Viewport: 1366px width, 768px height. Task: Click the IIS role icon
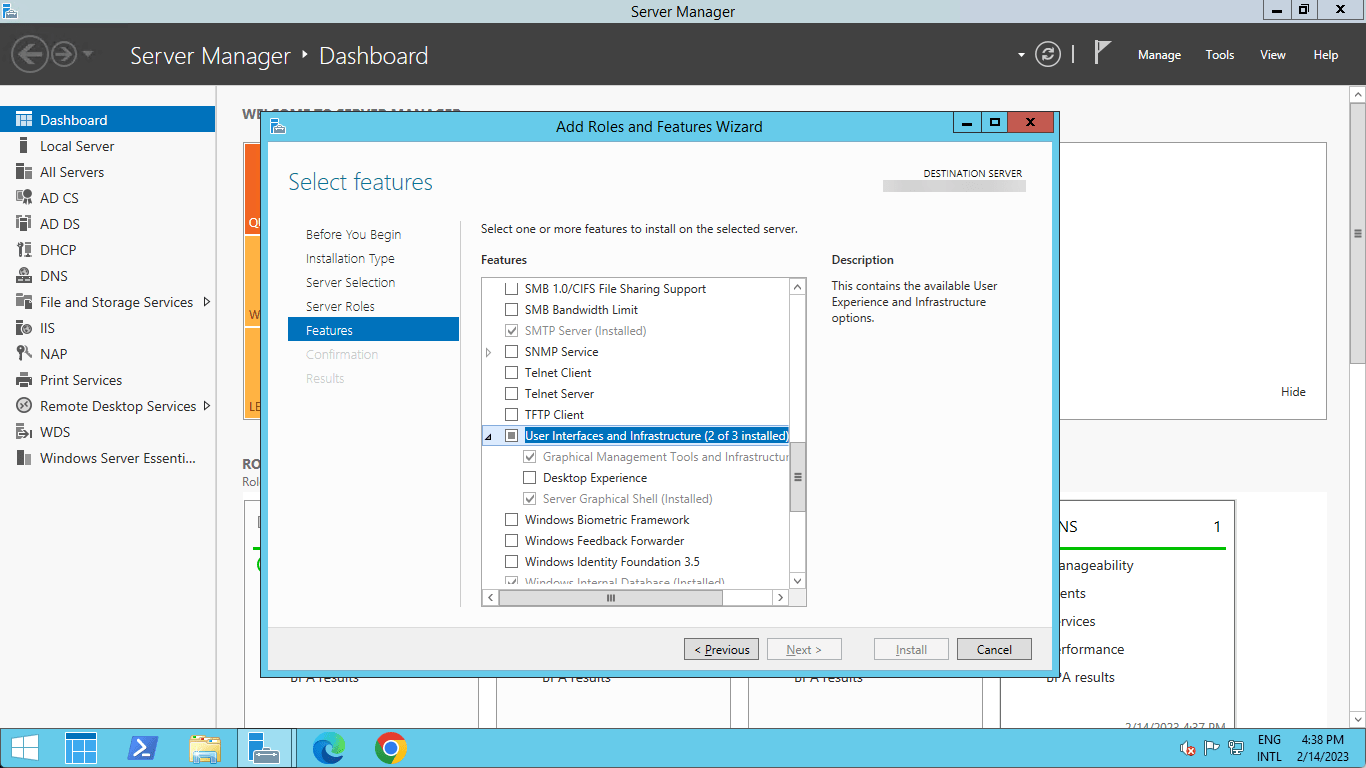tap(24, 328)
